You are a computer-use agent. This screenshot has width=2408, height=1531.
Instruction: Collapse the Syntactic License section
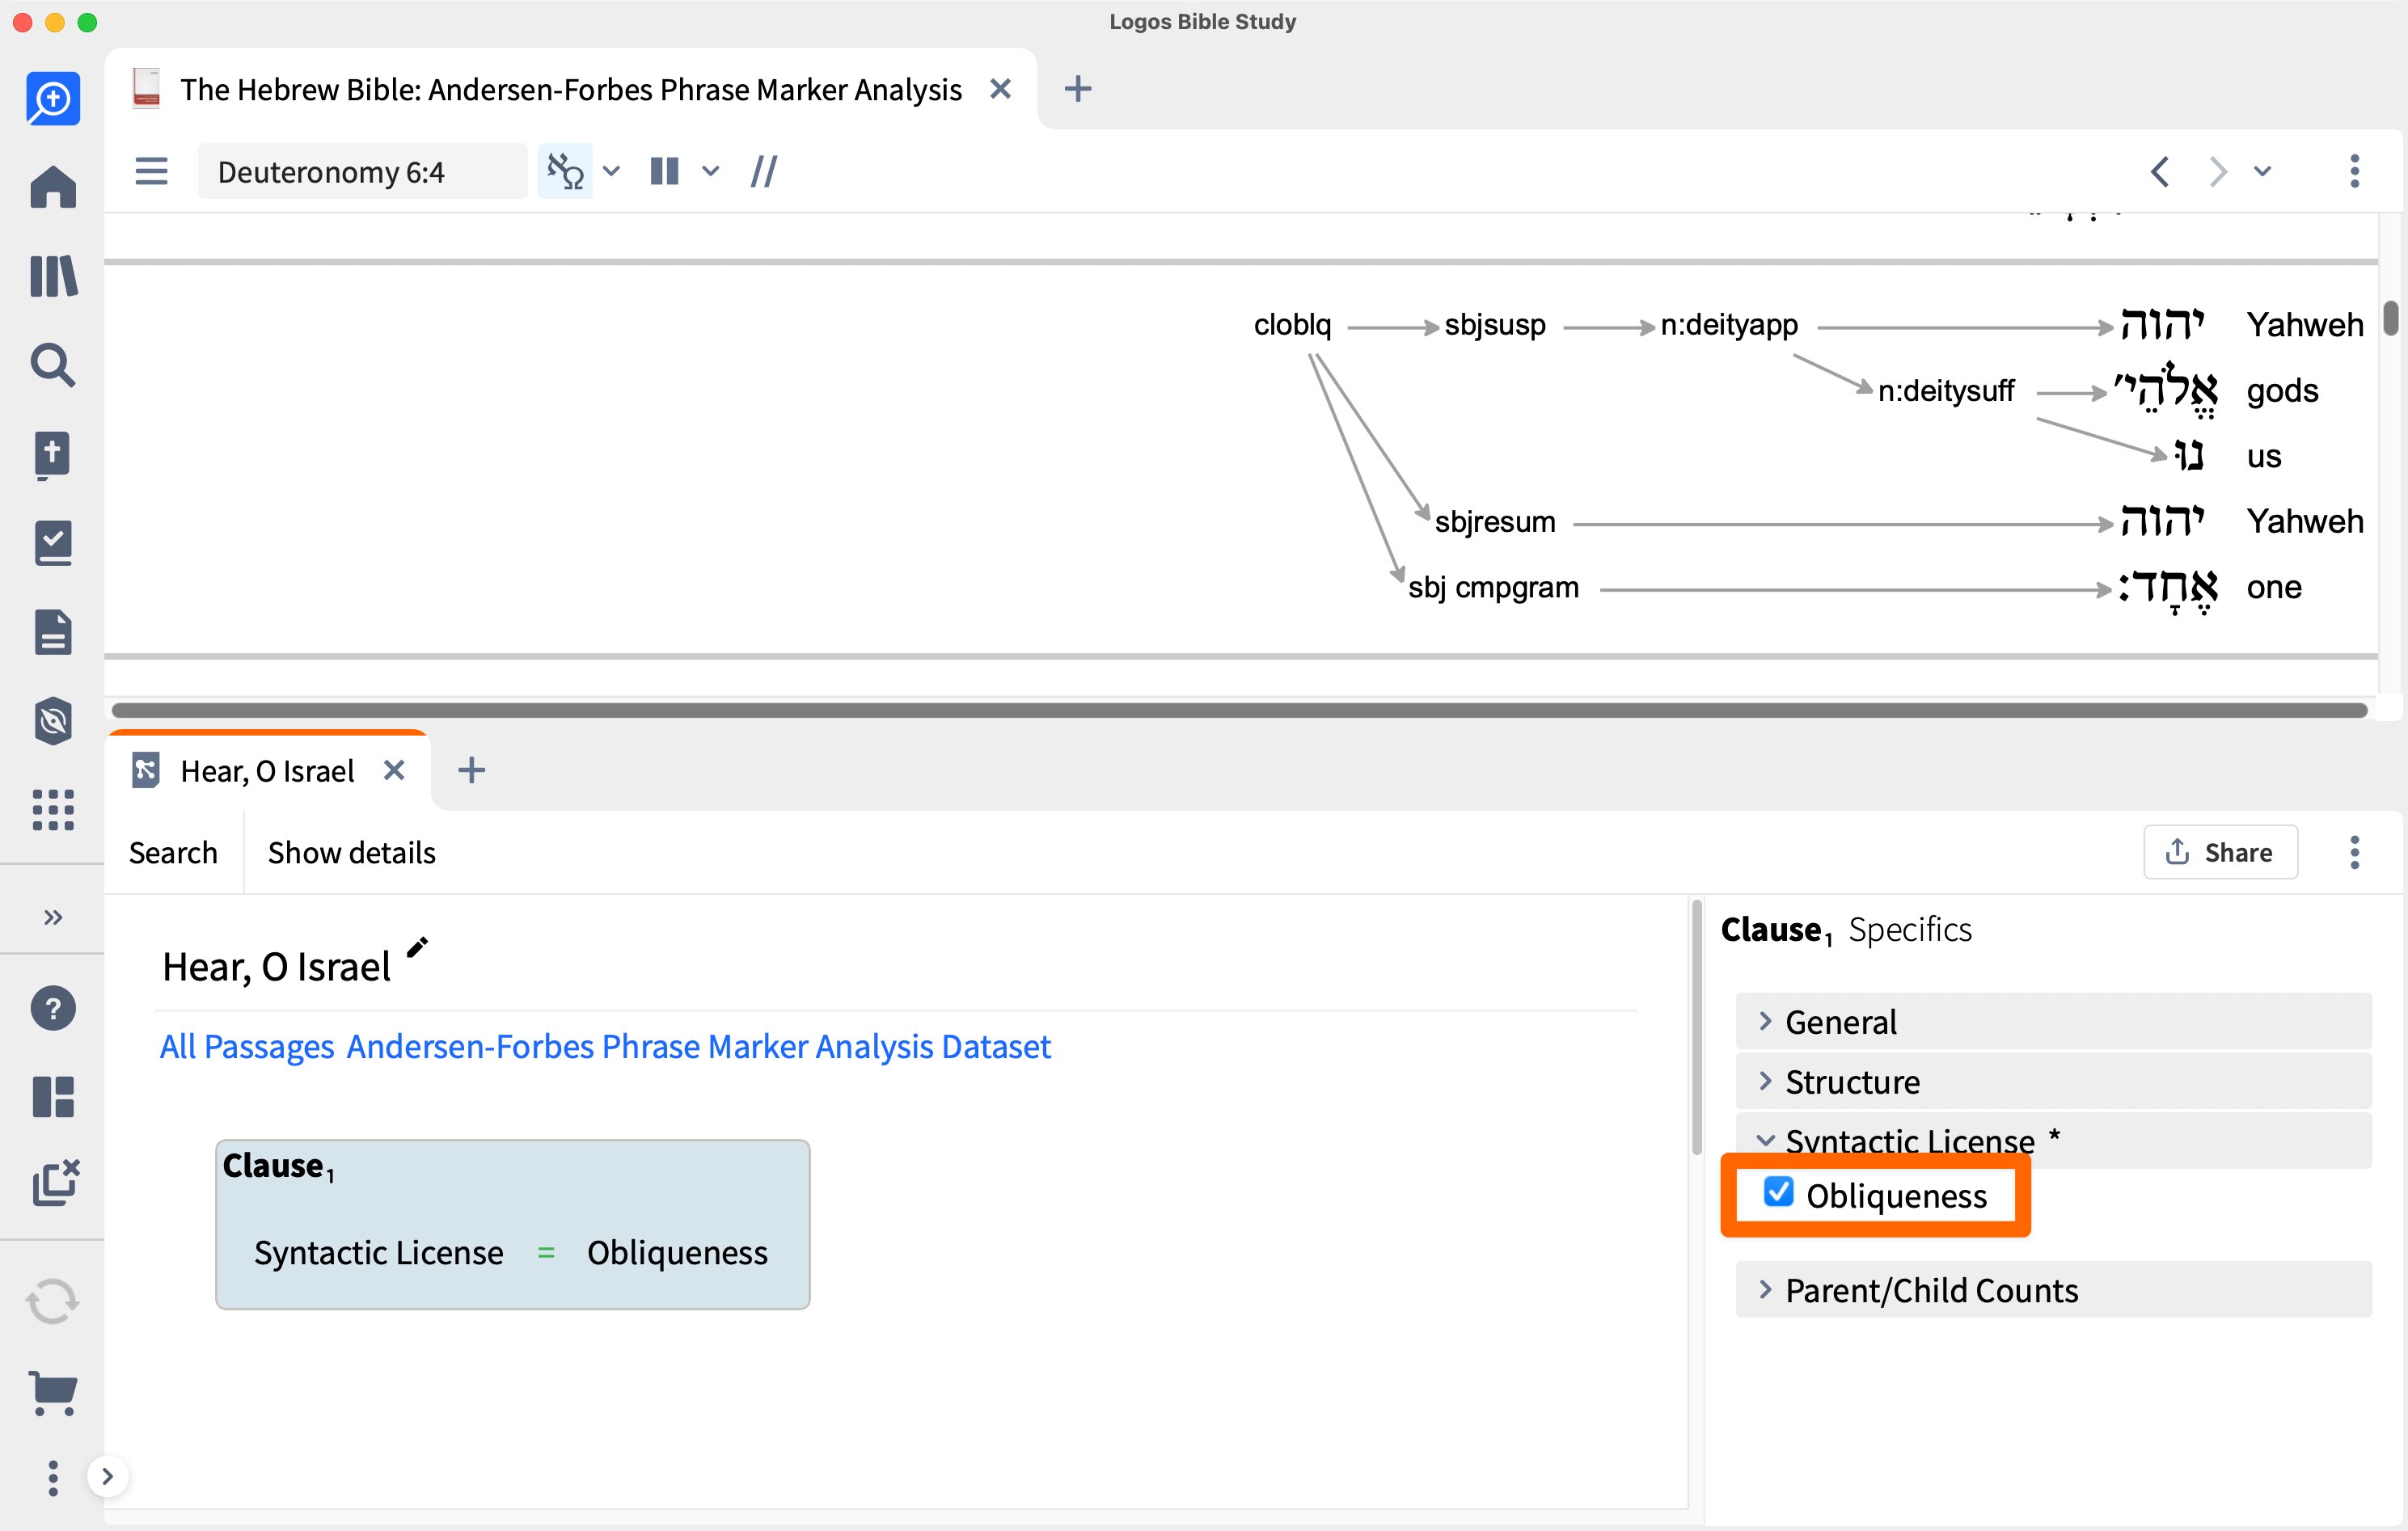[2053, 1140]
